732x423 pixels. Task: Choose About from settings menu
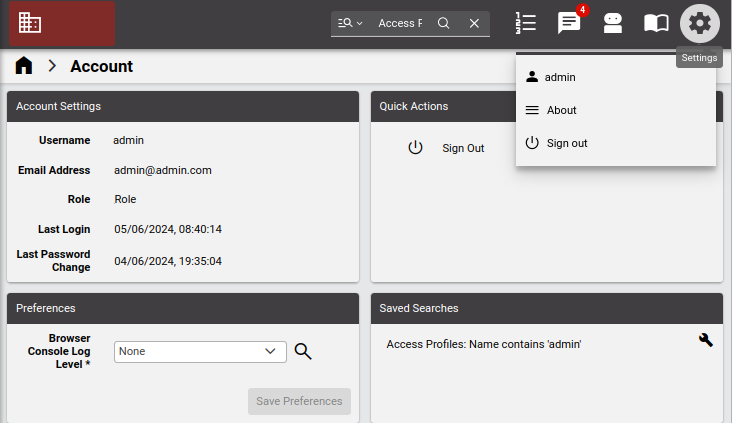(x=561, y=110)
